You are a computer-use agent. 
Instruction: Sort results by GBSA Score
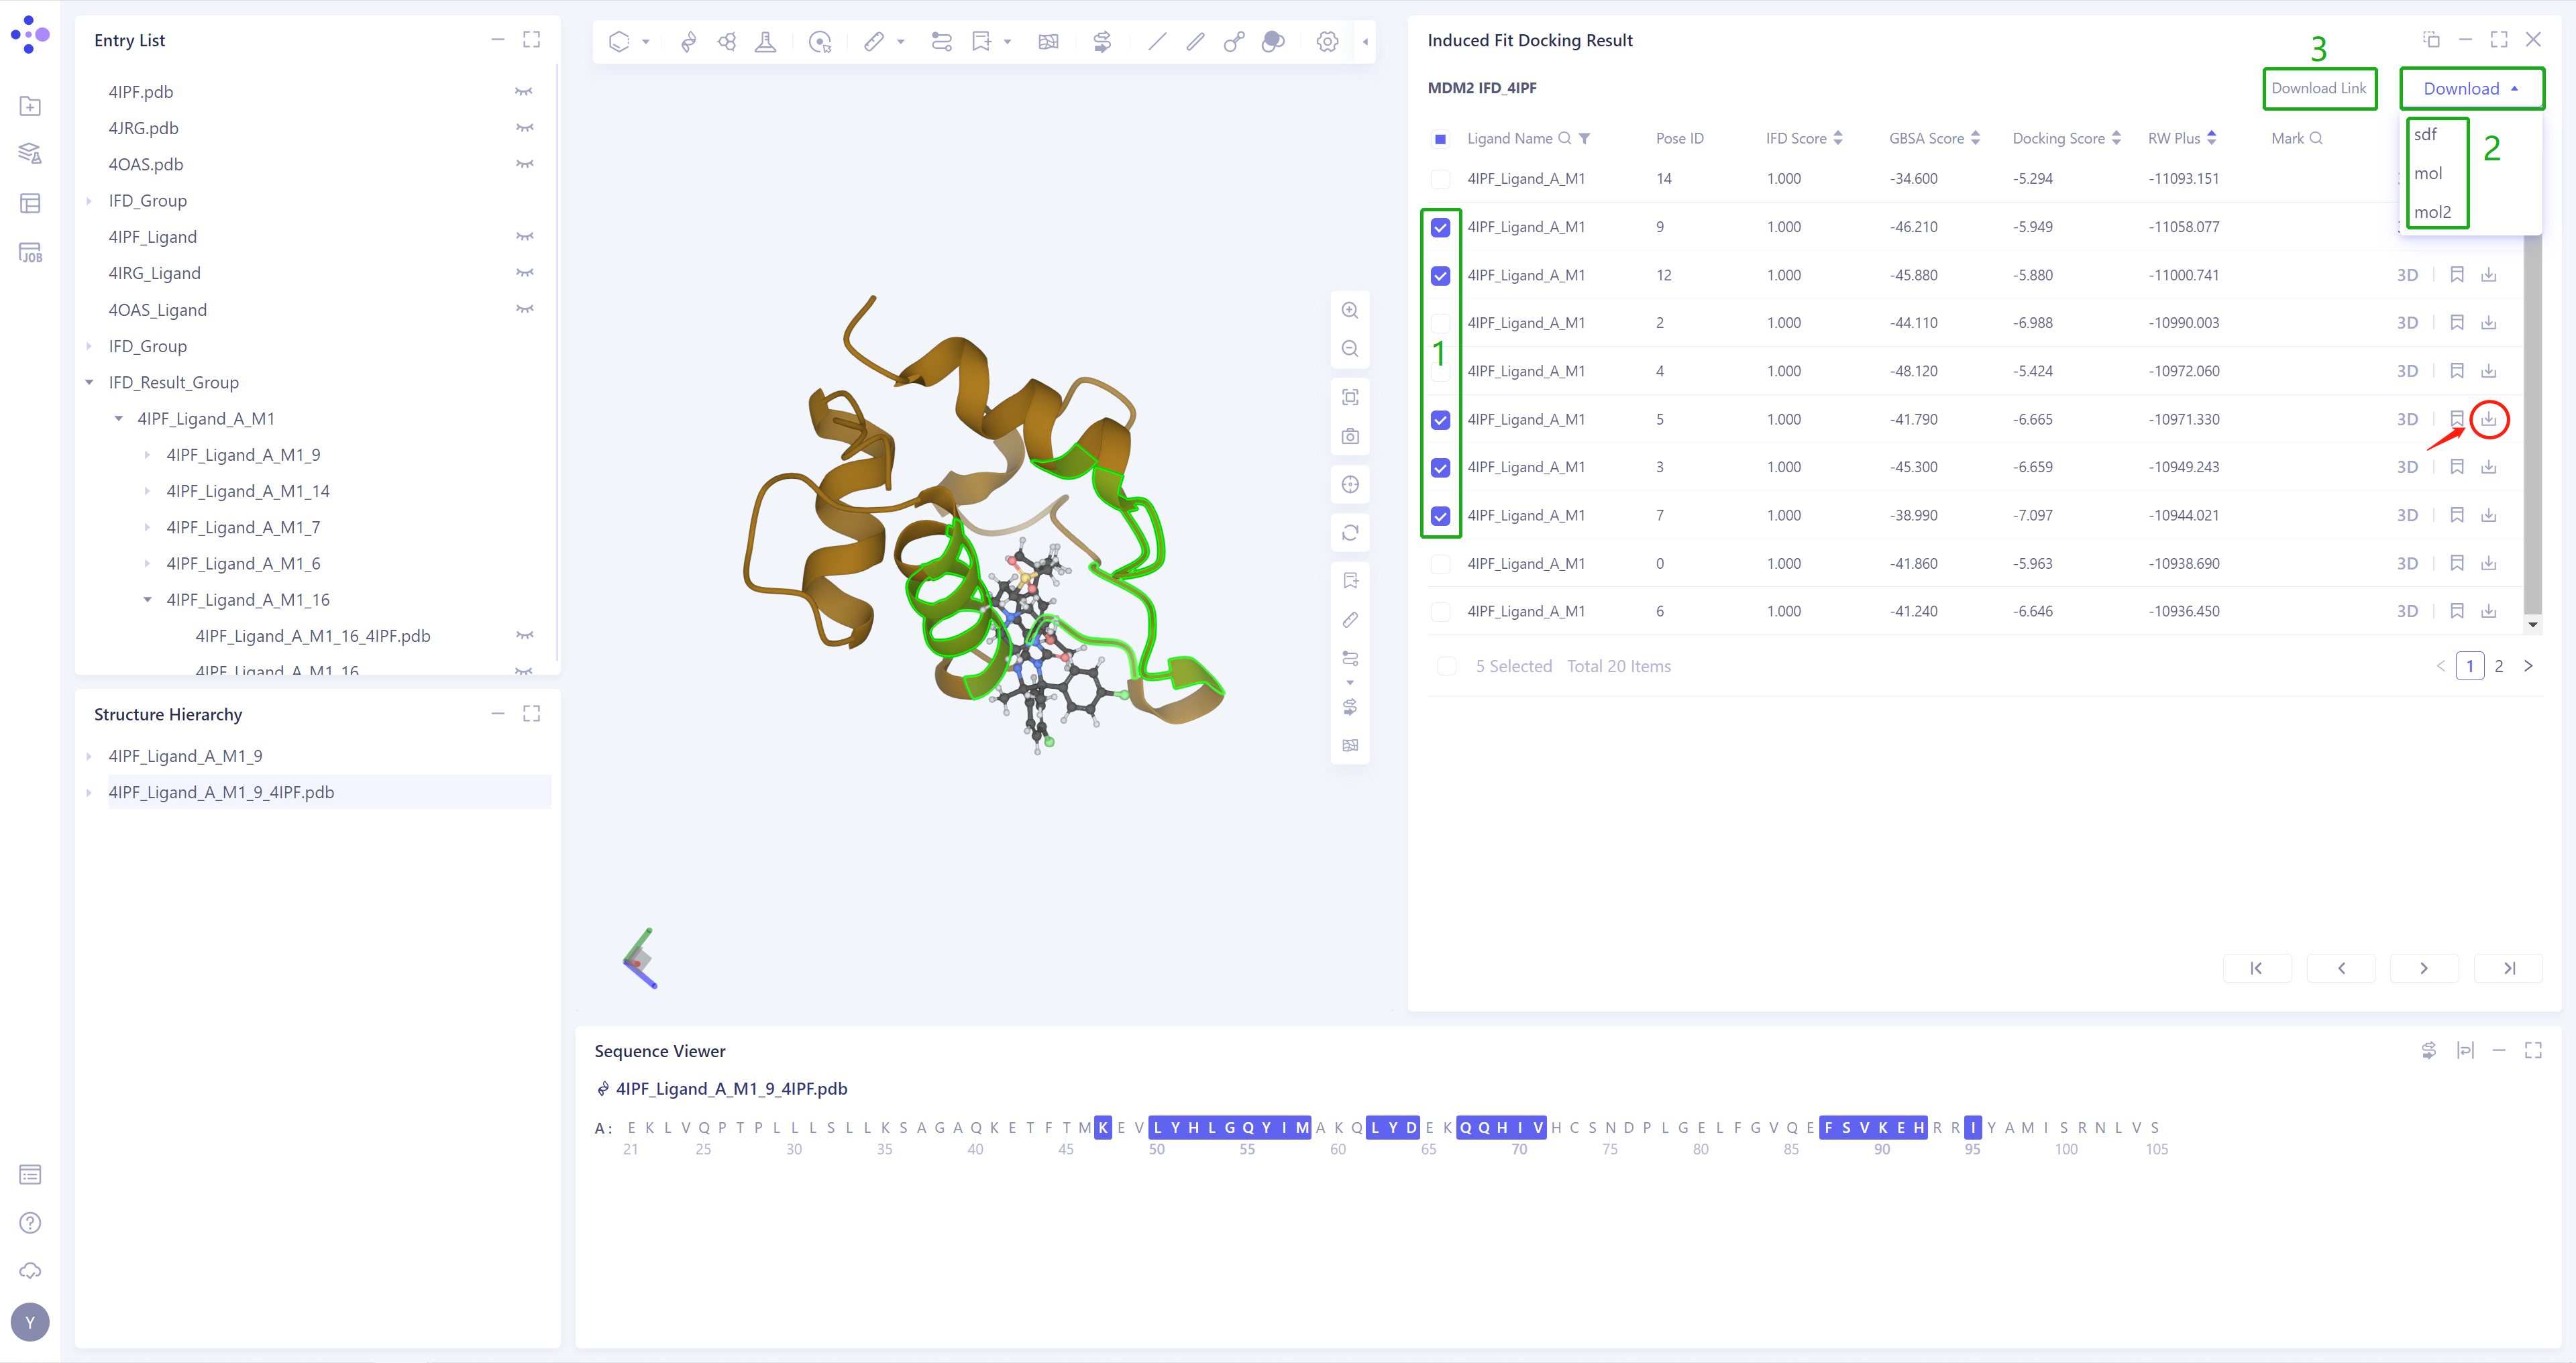pyautogui.click(x=1975, y=138)
